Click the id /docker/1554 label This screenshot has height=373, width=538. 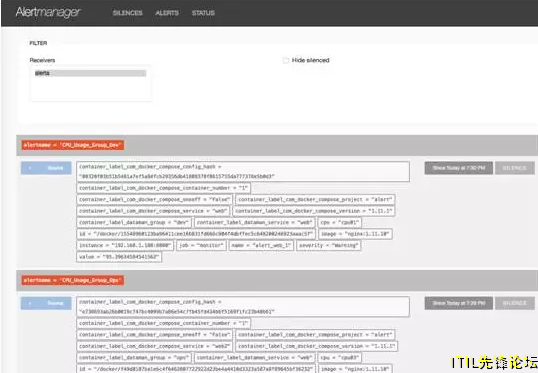(196, 234)
